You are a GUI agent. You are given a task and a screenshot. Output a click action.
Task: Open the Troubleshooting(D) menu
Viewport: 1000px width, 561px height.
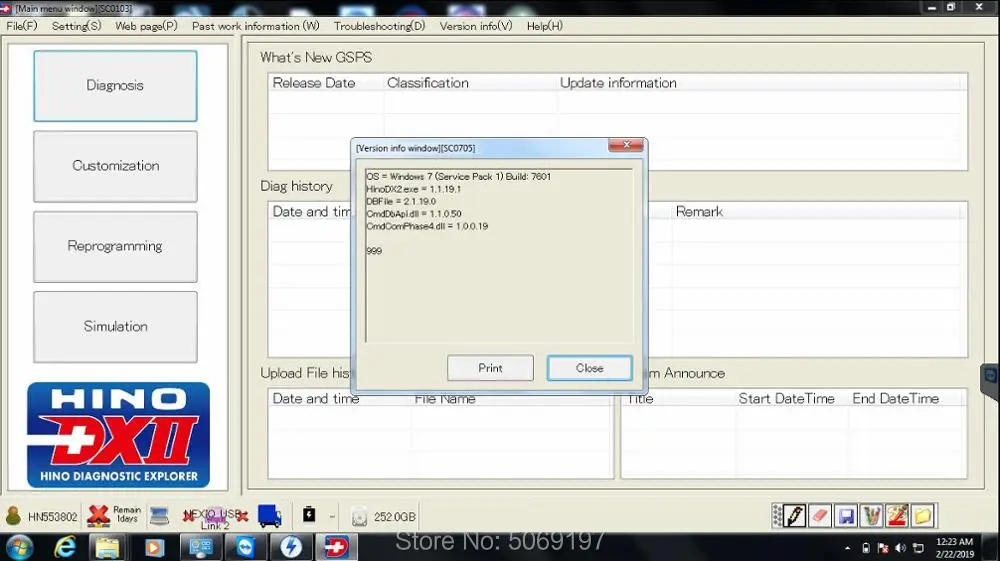tap(379, 26)
